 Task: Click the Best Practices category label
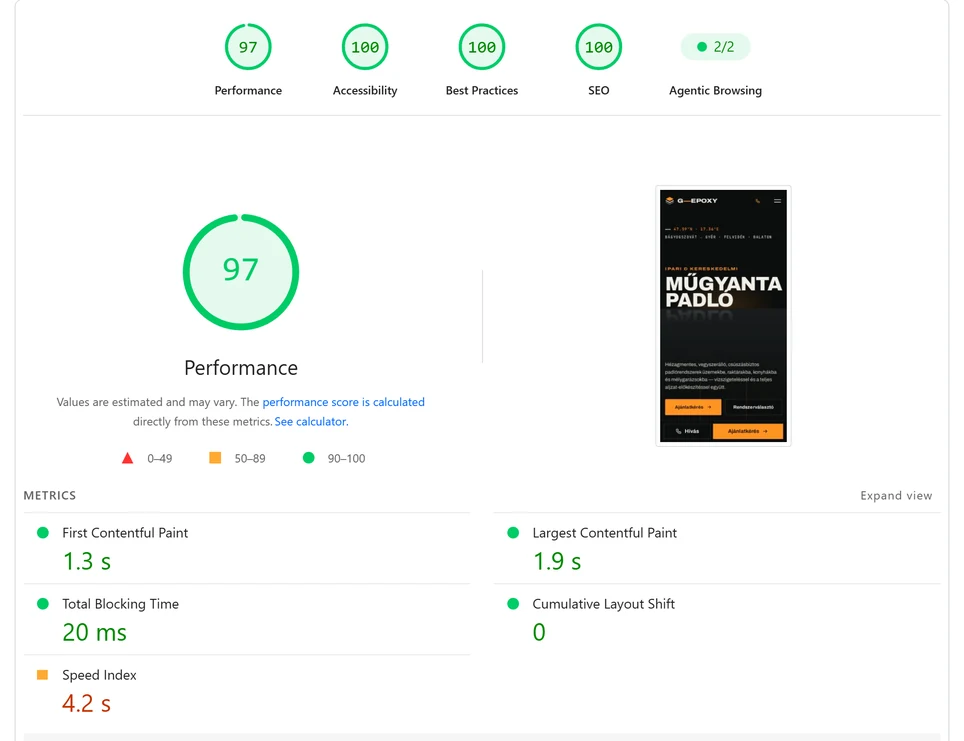(481, 90)
